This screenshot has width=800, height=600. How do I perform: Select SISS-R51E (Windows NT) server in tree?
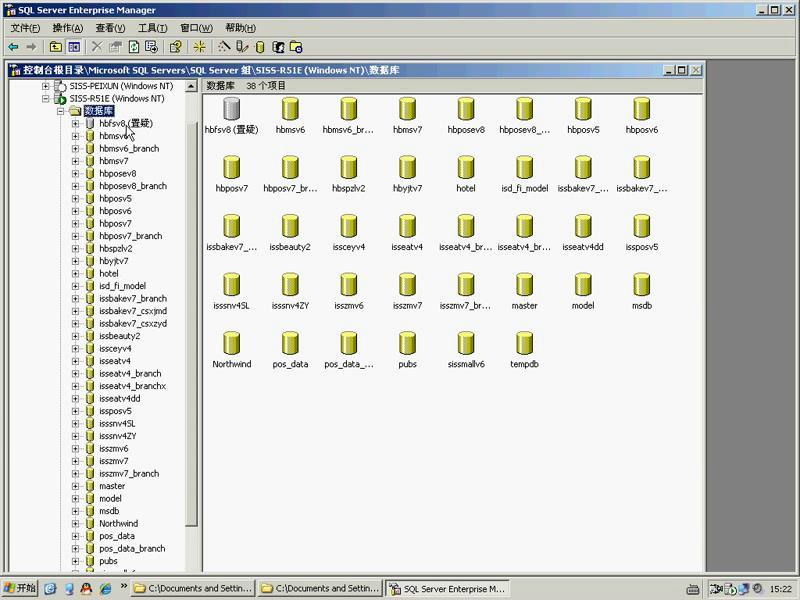[x=117, y=98]
